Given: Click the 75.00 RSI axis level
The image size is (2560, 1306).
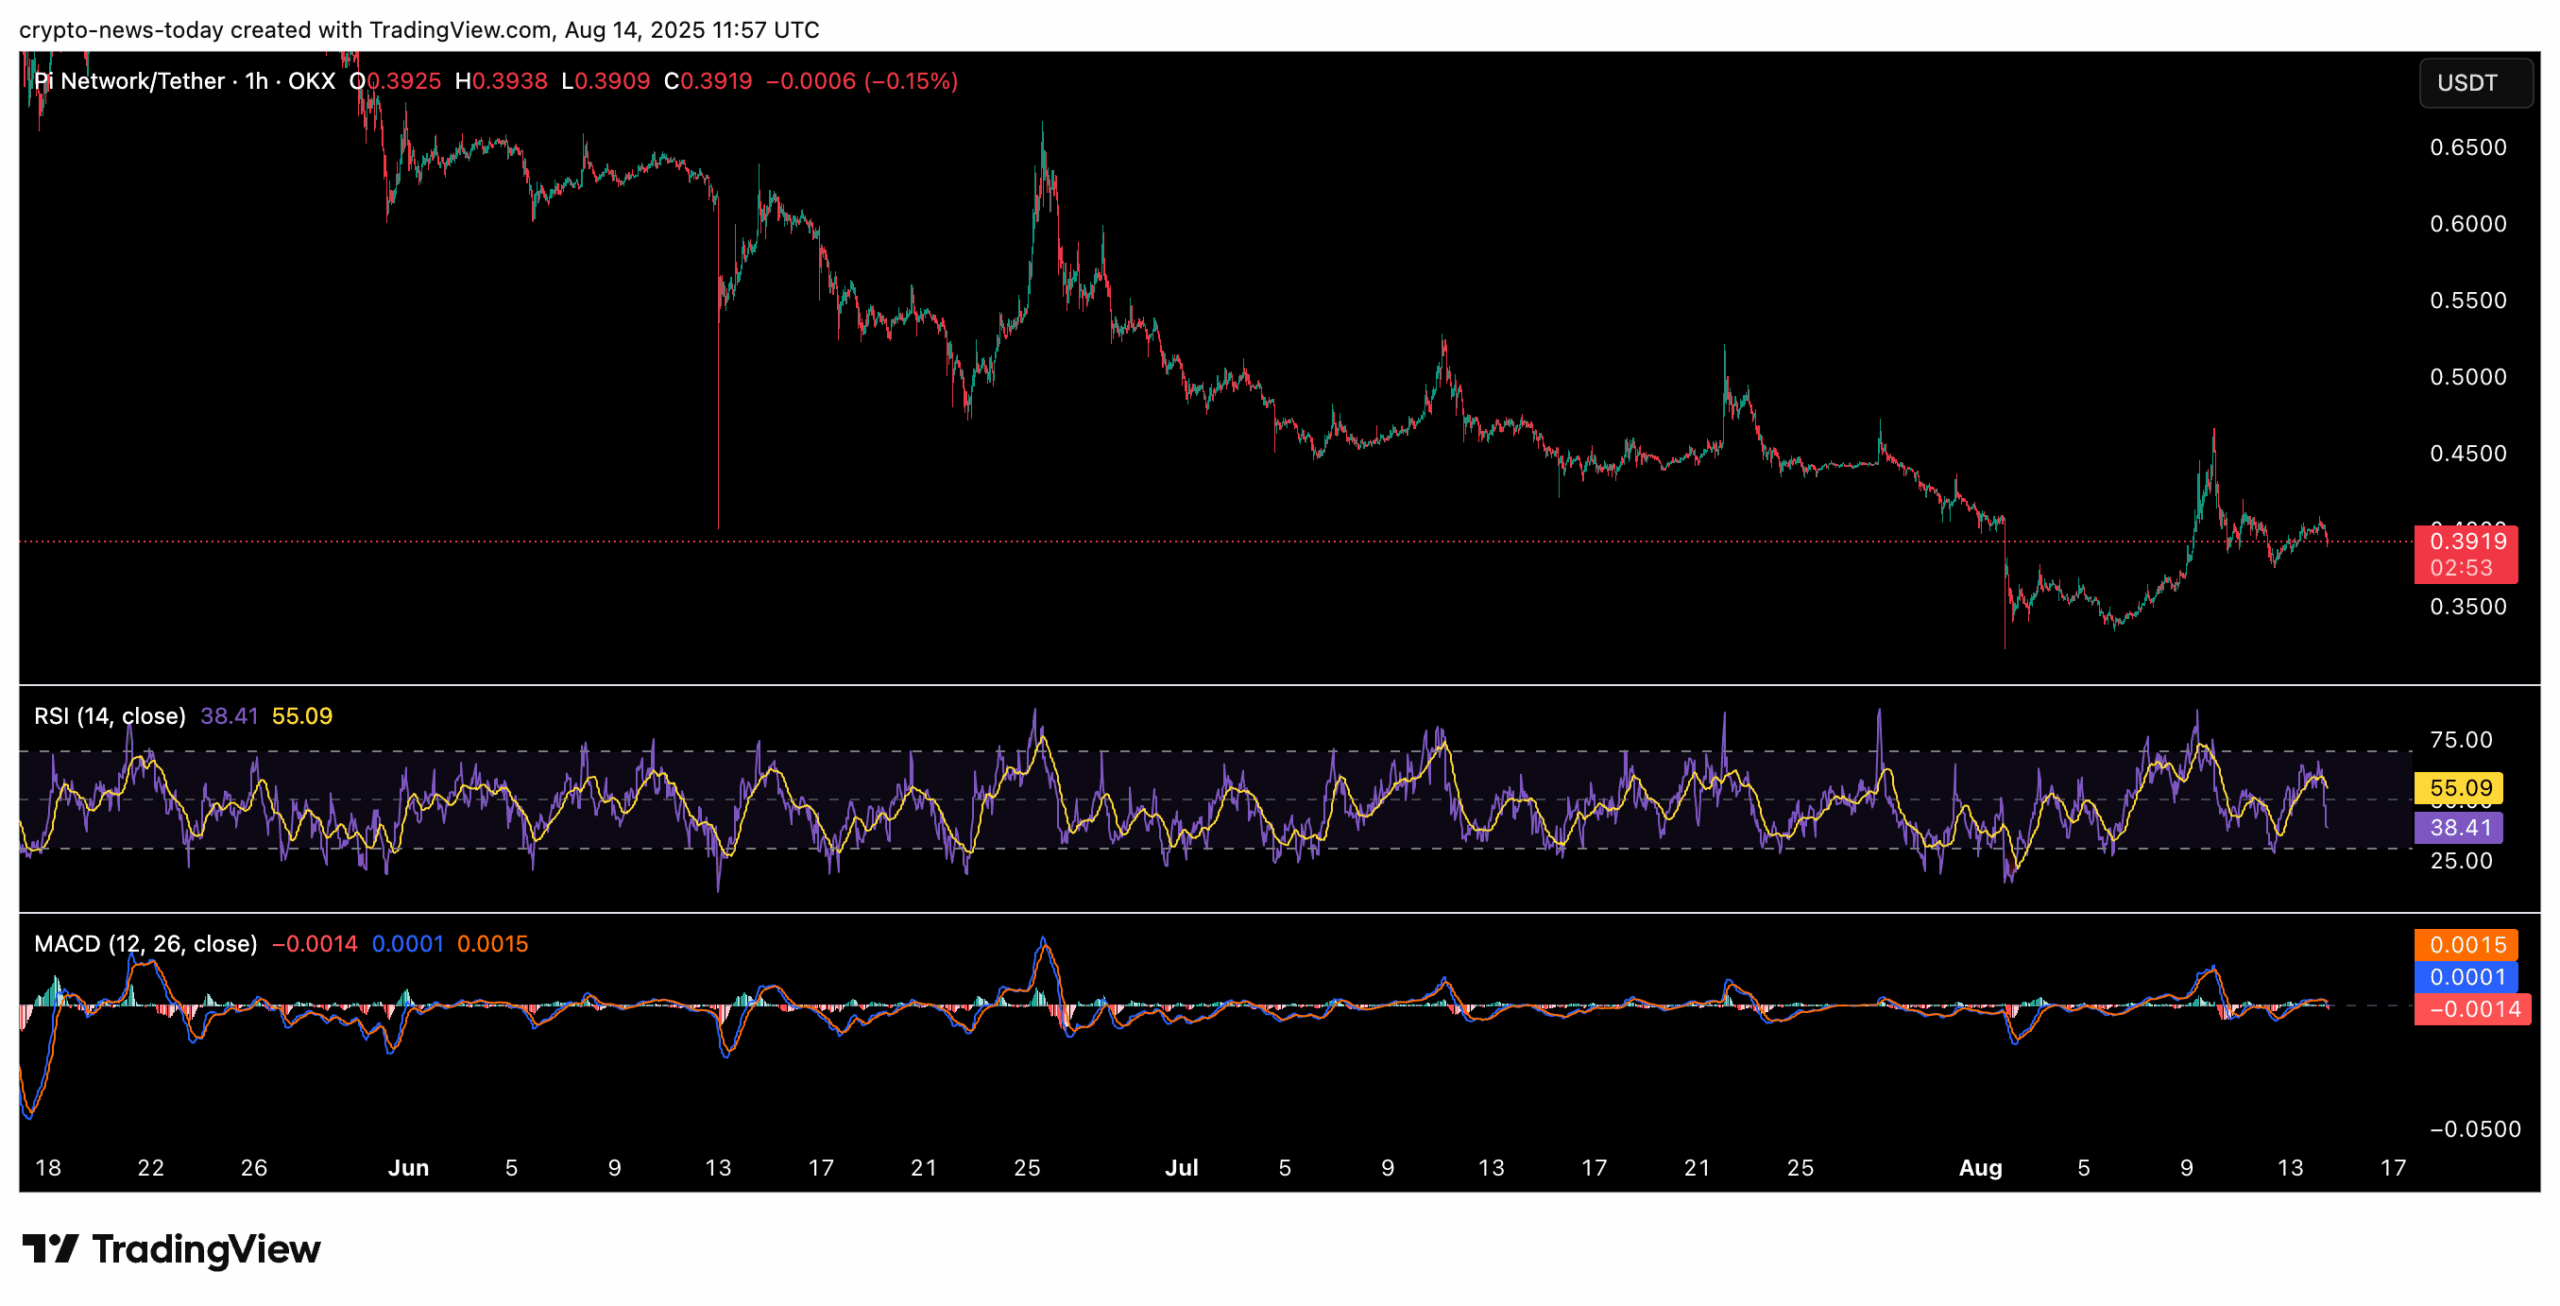Looking at the screenshot, I should [2461, 741].
